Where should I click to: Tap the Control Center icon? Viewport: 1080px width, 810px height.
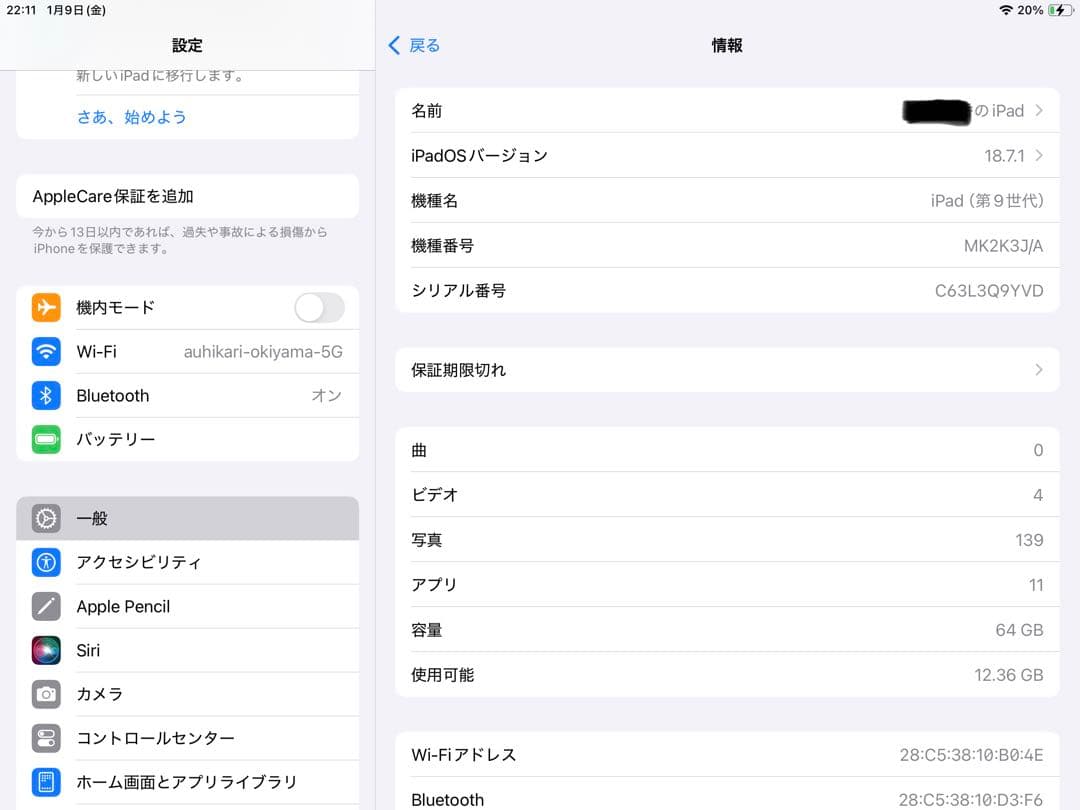click(x=46, y=738)
